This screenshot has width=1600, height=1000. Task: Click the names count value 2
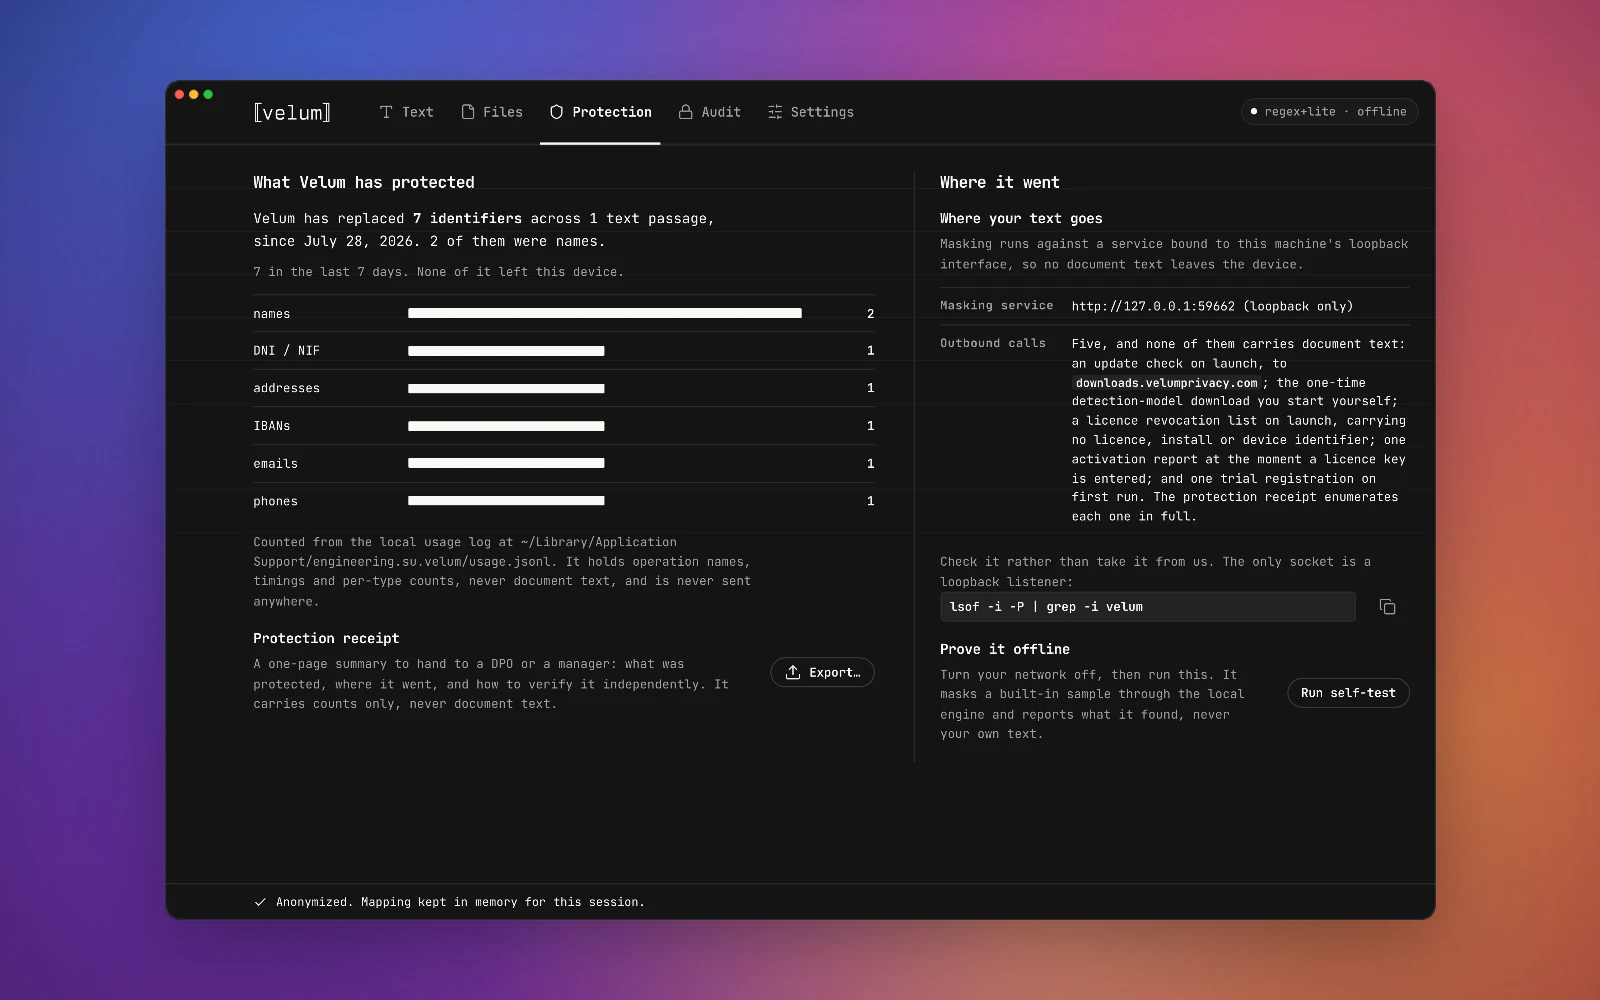(870, 314)
